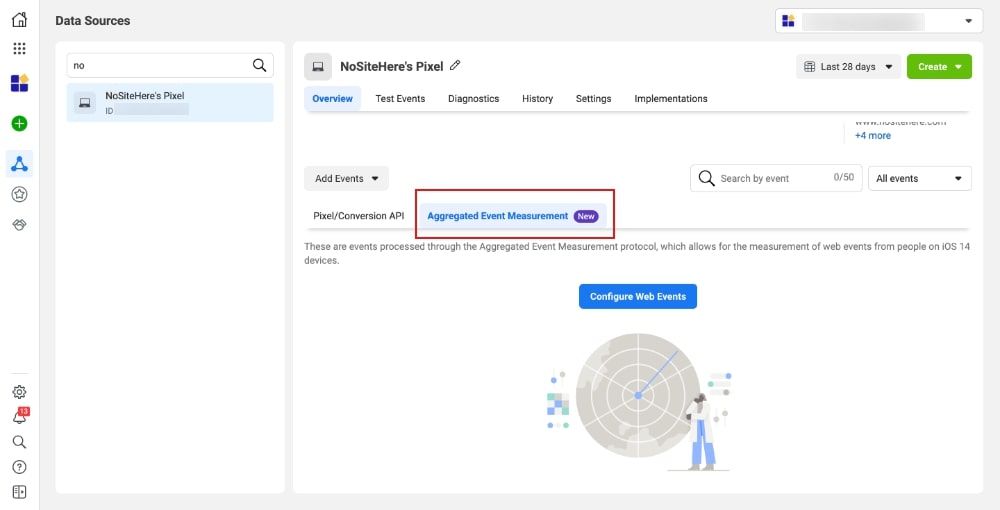Expand the Add Events dropdown
Screen dimensions: 1000x510
[346, 178]
